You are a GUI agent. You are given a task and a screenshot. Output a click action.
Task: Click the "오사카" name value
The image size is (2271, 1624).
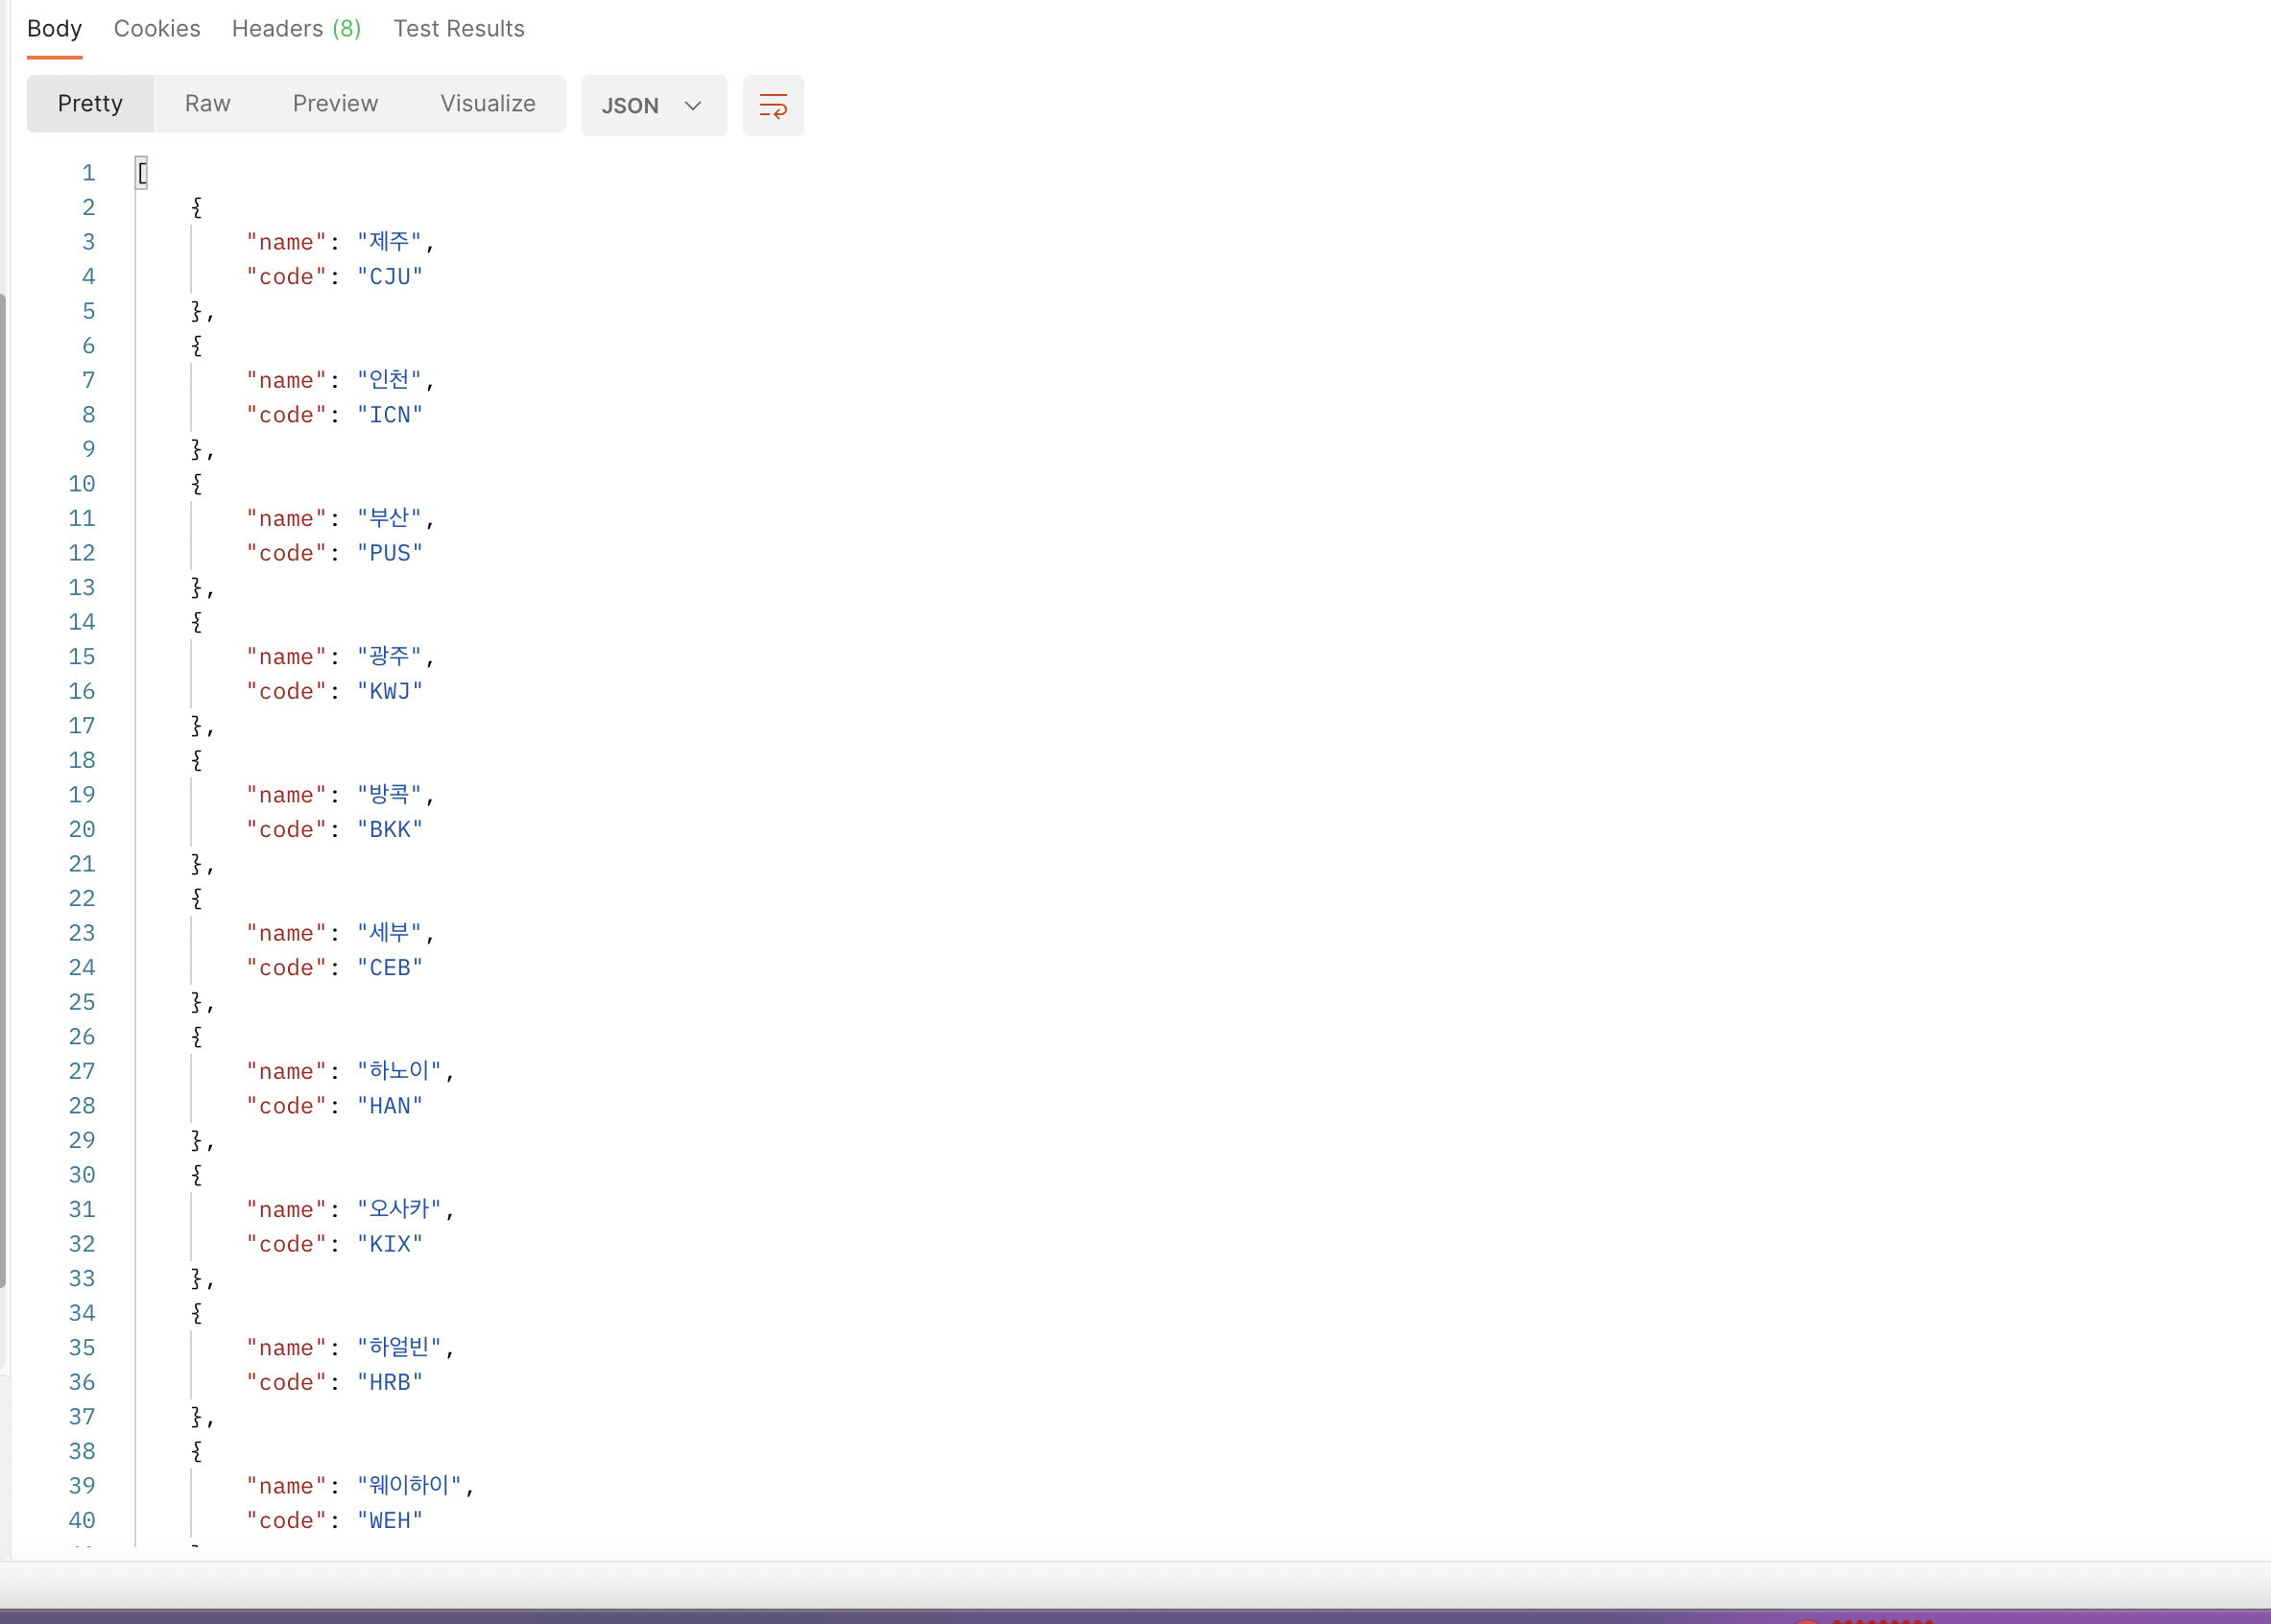[x=399, y=1209]
